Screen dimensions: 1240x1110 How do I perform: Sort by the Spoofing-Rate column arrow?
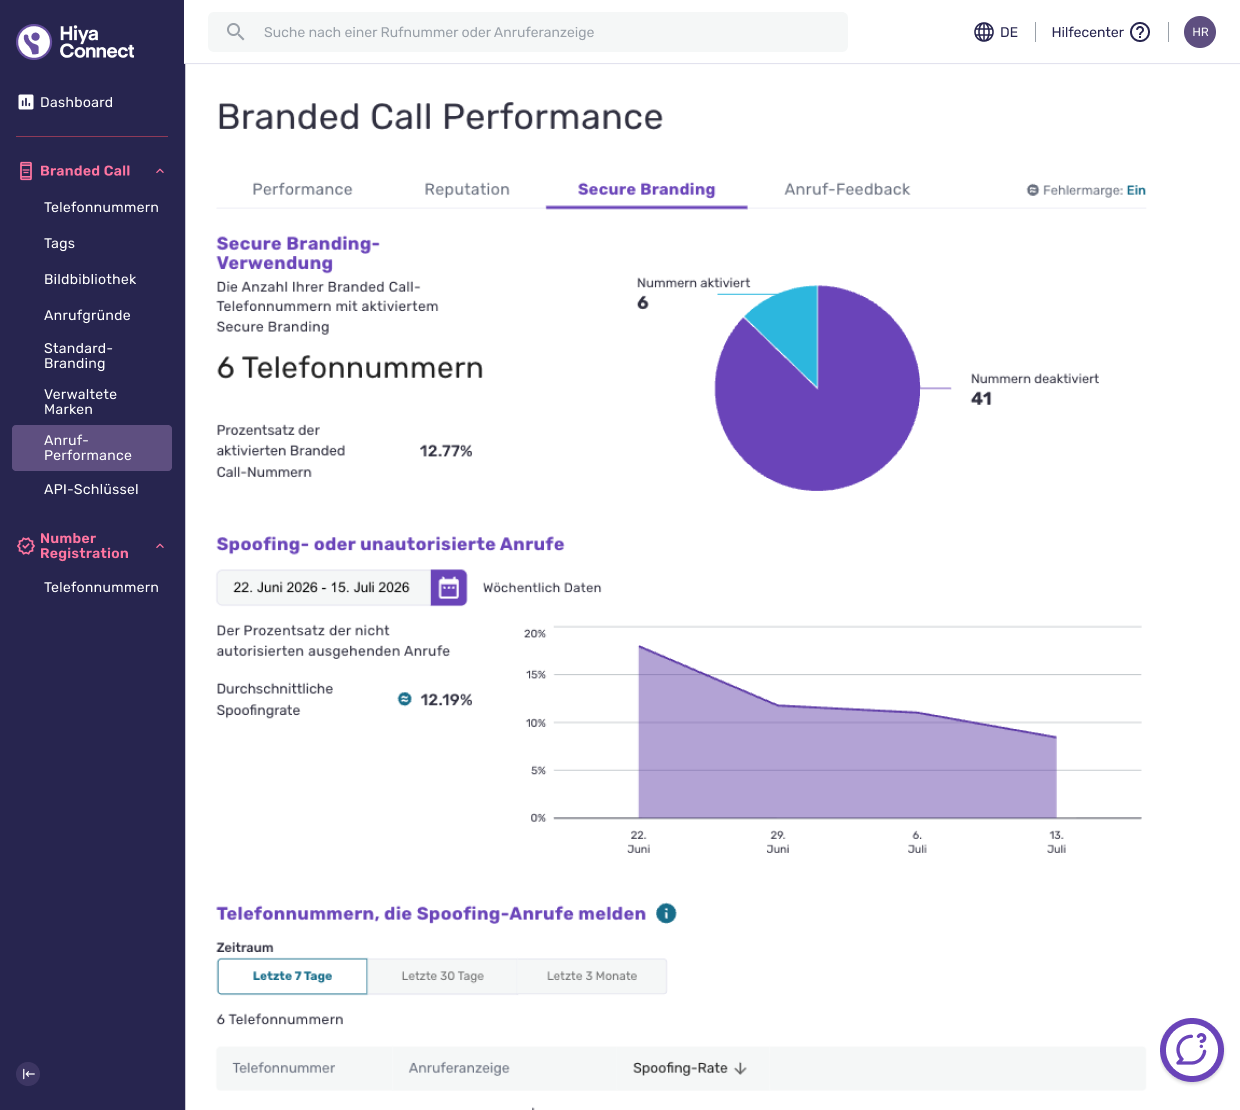(x=741, y=1068)
